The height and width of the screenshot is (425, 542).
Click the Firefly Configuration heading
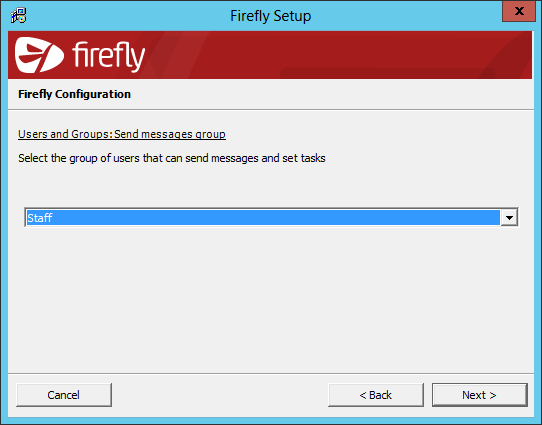tap(74, 94)
